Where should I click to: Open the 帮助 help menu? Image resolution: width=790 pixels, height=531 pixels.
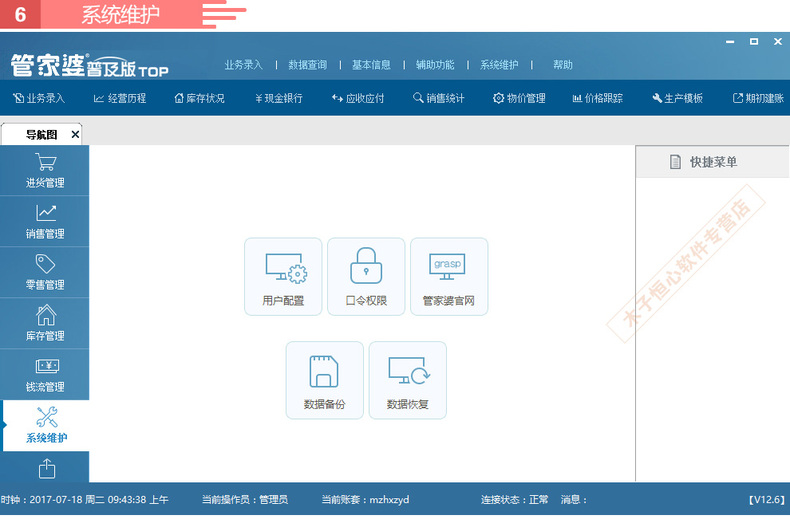pyautogui.click(x=563, y=65)
